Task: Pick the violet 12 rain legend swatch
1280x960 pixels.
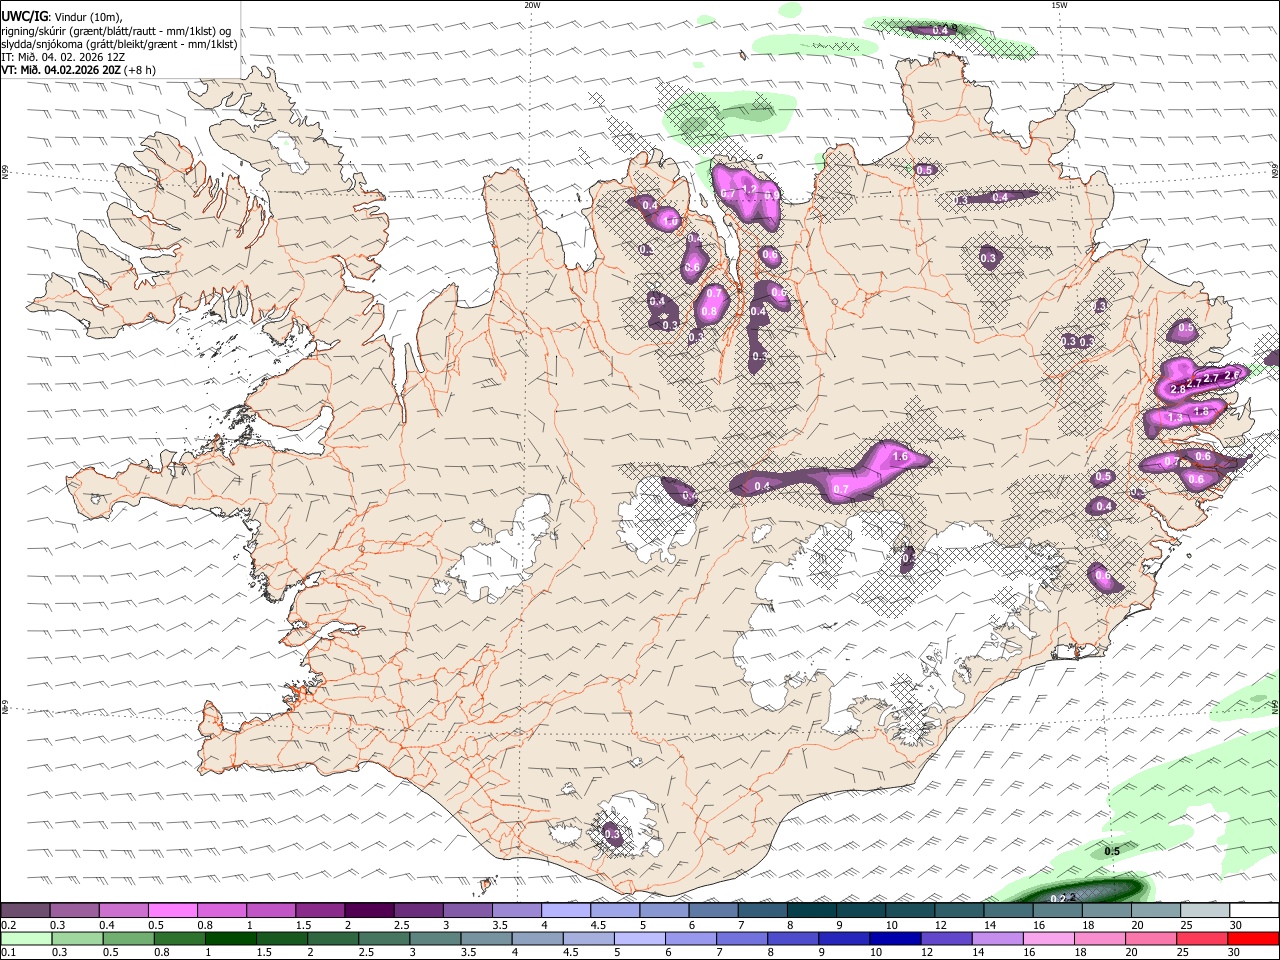Action: 946,938
